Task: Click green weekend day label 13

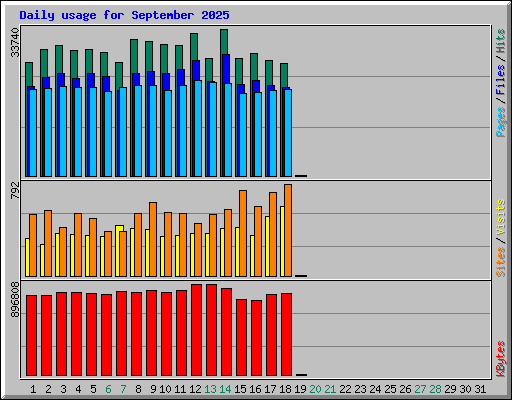Action: pos(210,389)
